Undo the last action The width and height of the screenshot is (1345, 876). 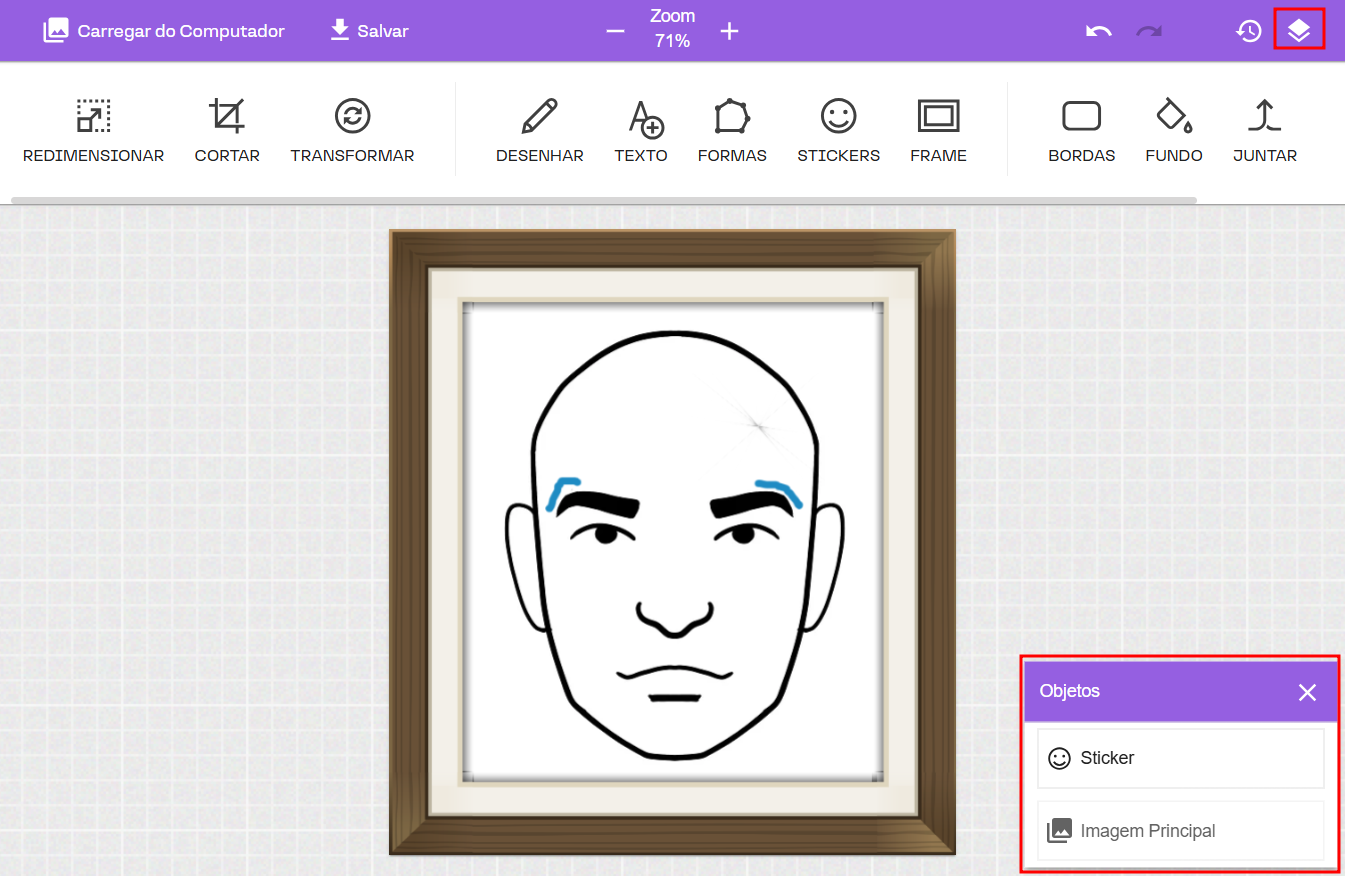1098,31
